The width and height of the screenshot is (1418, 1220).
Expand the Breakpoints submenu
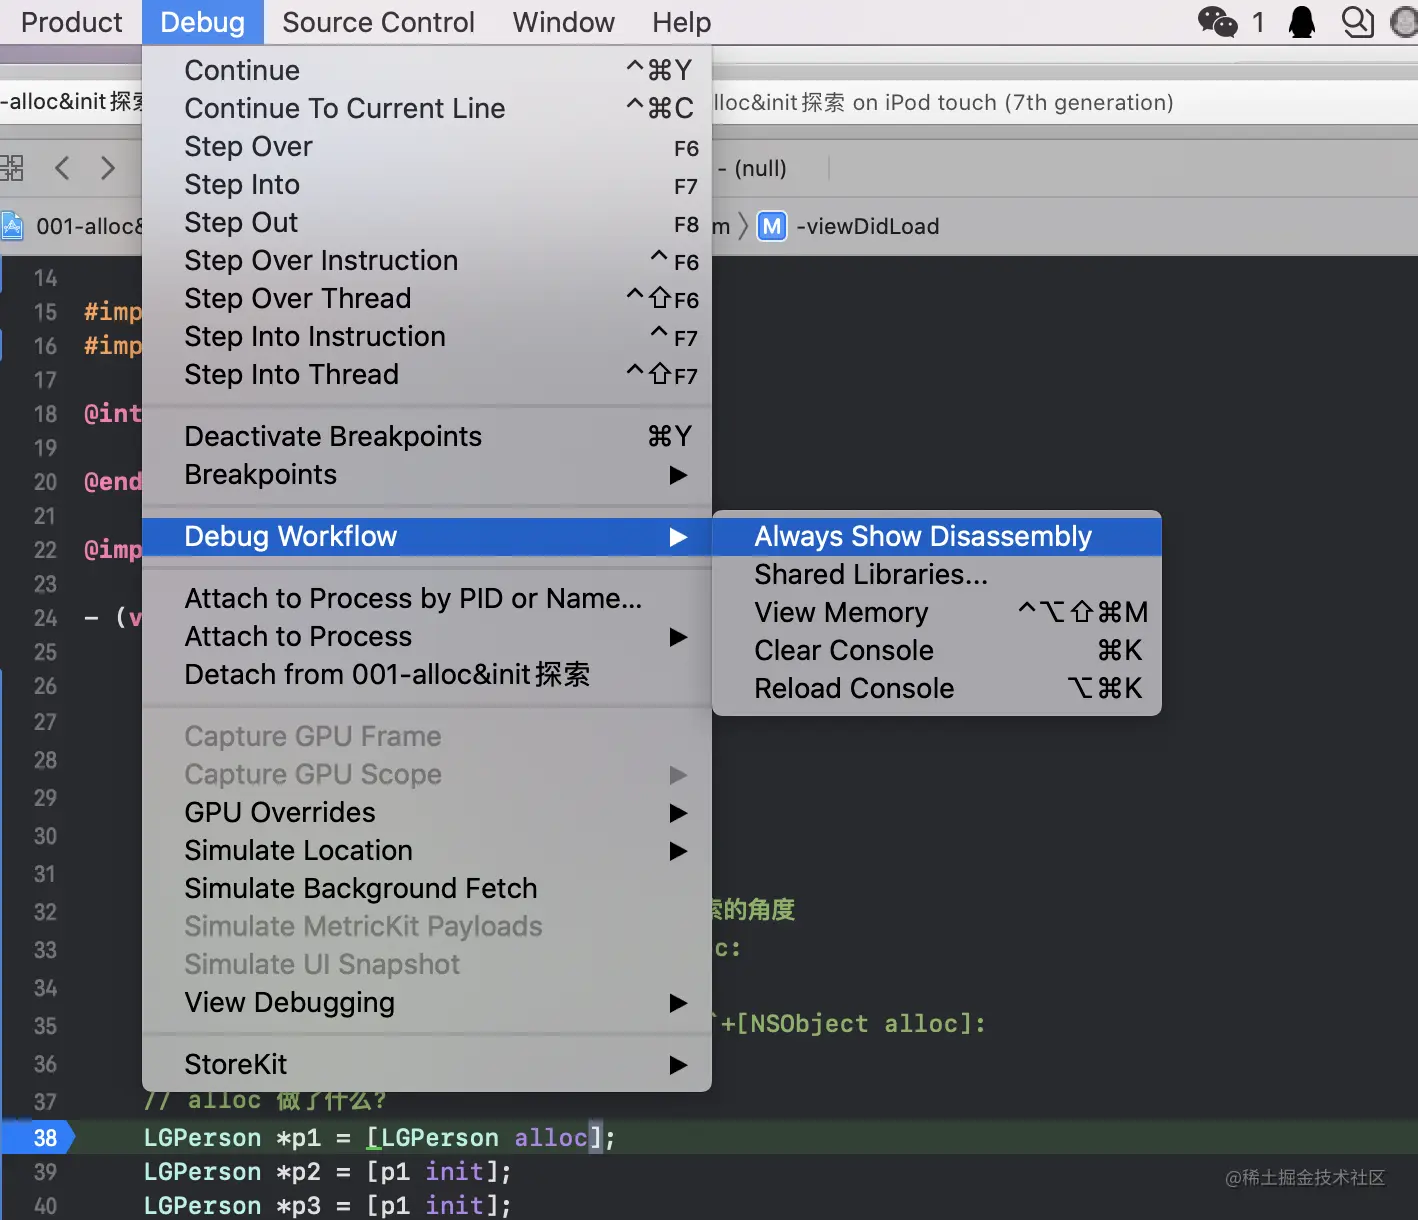tap(427, 474)
